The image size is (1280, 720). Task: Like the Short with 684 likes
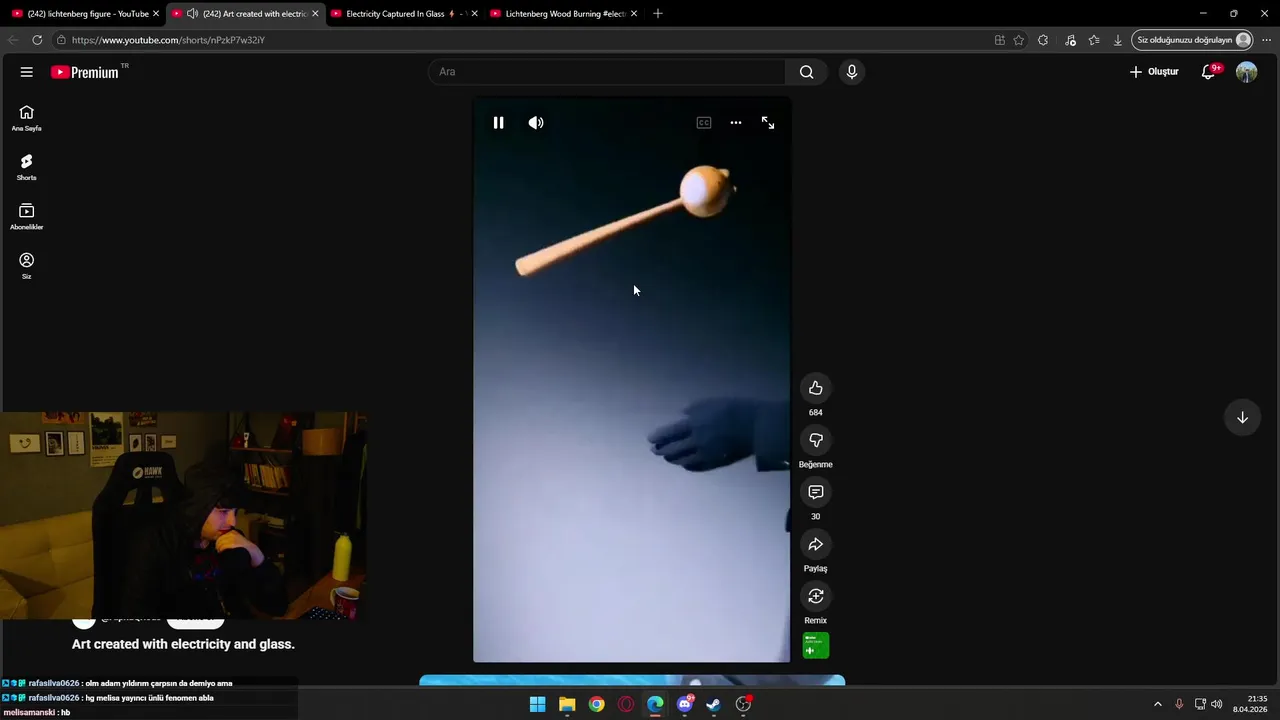pyautogui.click(x=815, y=388)
